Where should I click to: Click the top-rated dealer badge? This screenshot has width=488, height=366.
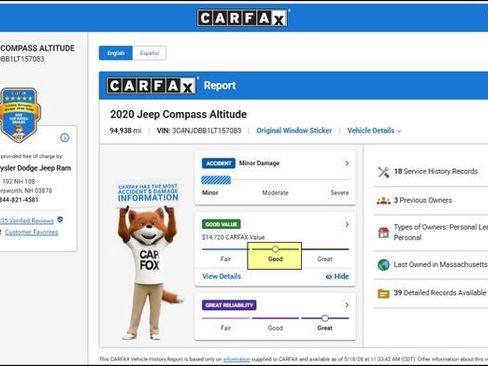point(20,115)
